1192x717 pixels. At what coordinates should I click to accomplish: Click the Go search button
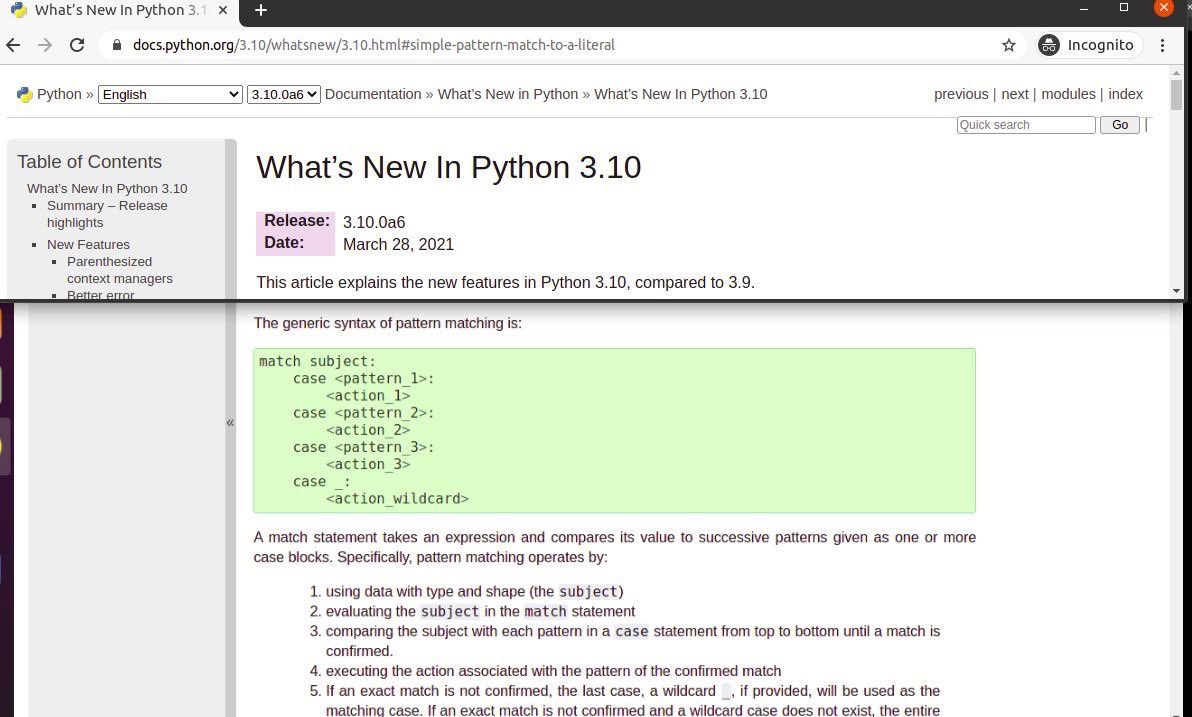1120,125
